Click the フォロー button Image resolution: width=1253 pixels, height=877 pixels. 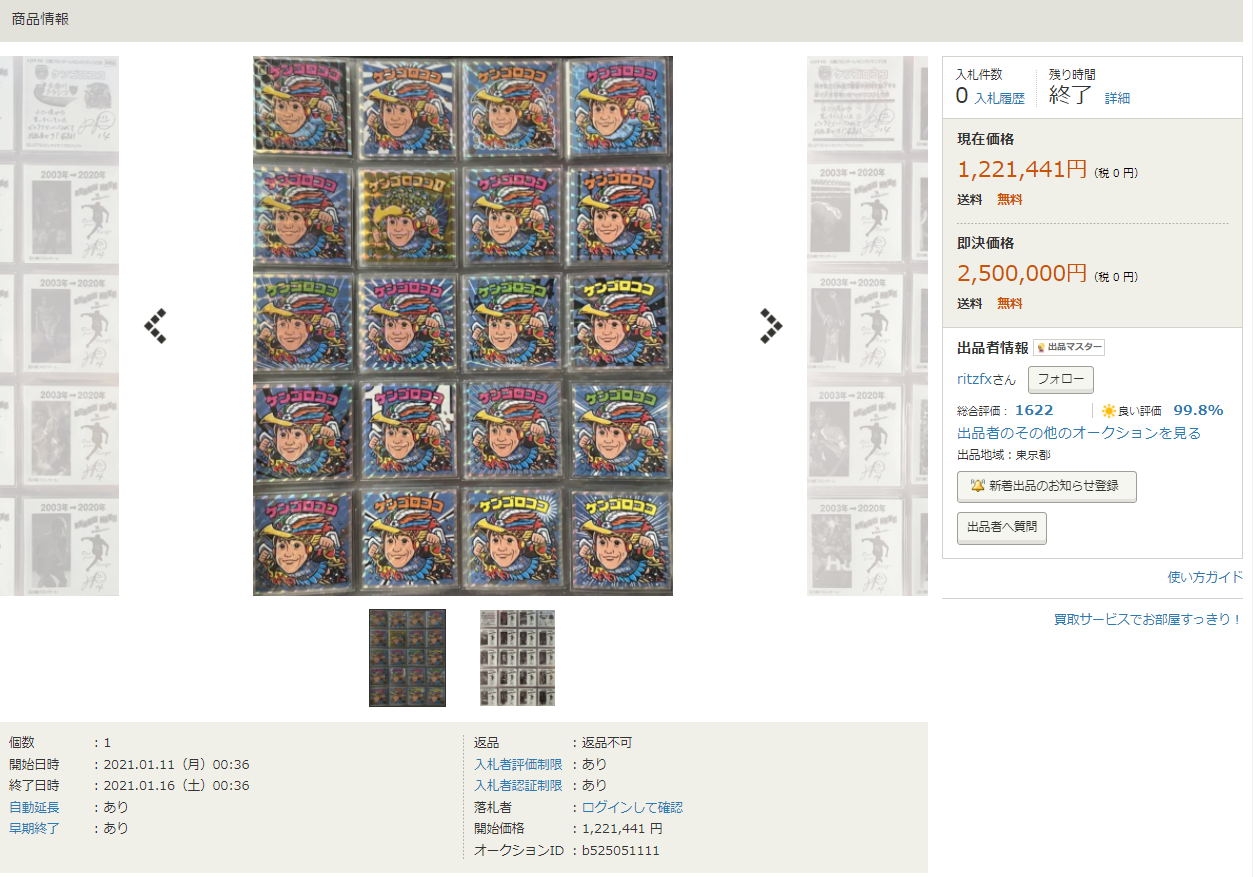click(1061, 380)
